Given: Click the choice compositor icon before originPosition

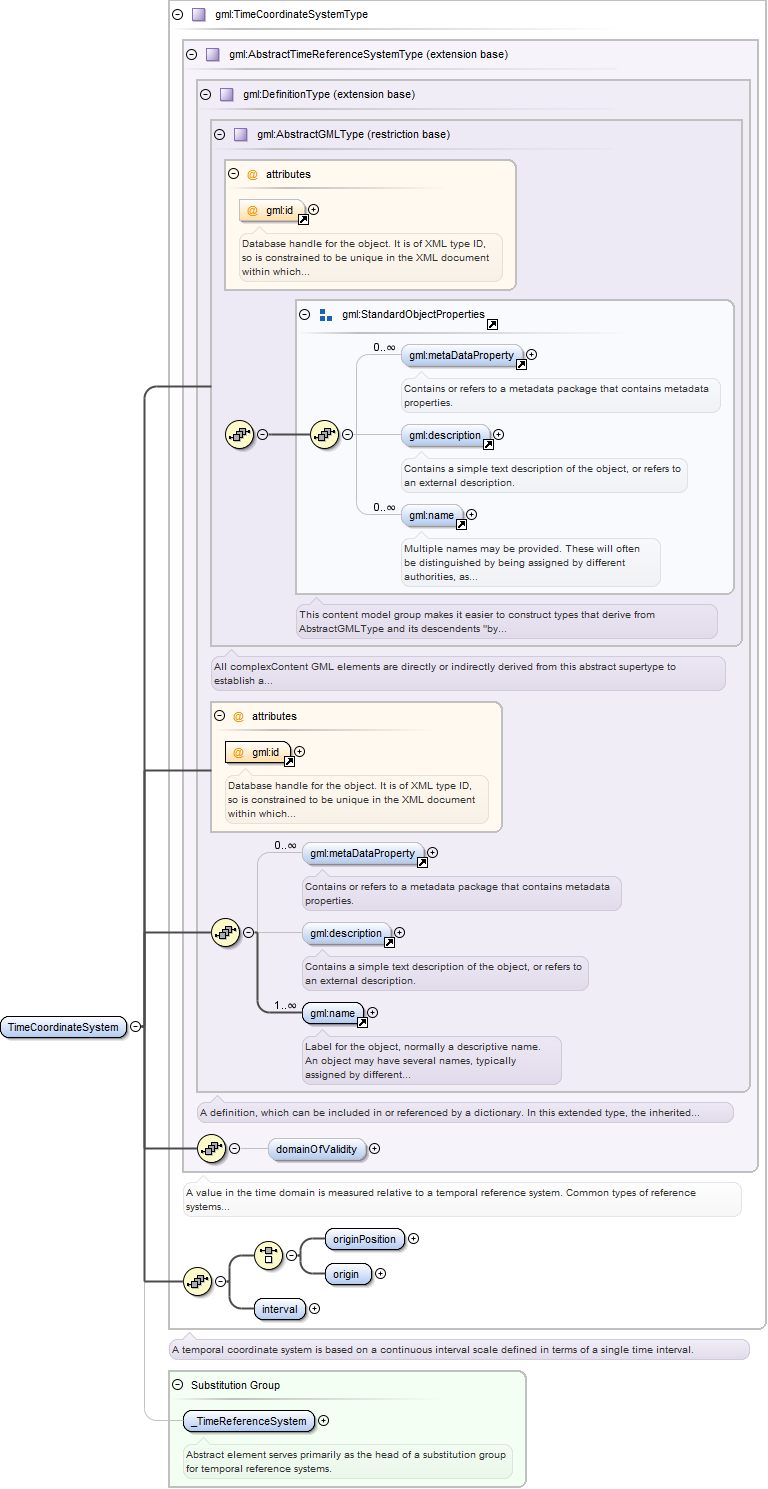Looking at the screenshot, I should [x=268, y=1254].
